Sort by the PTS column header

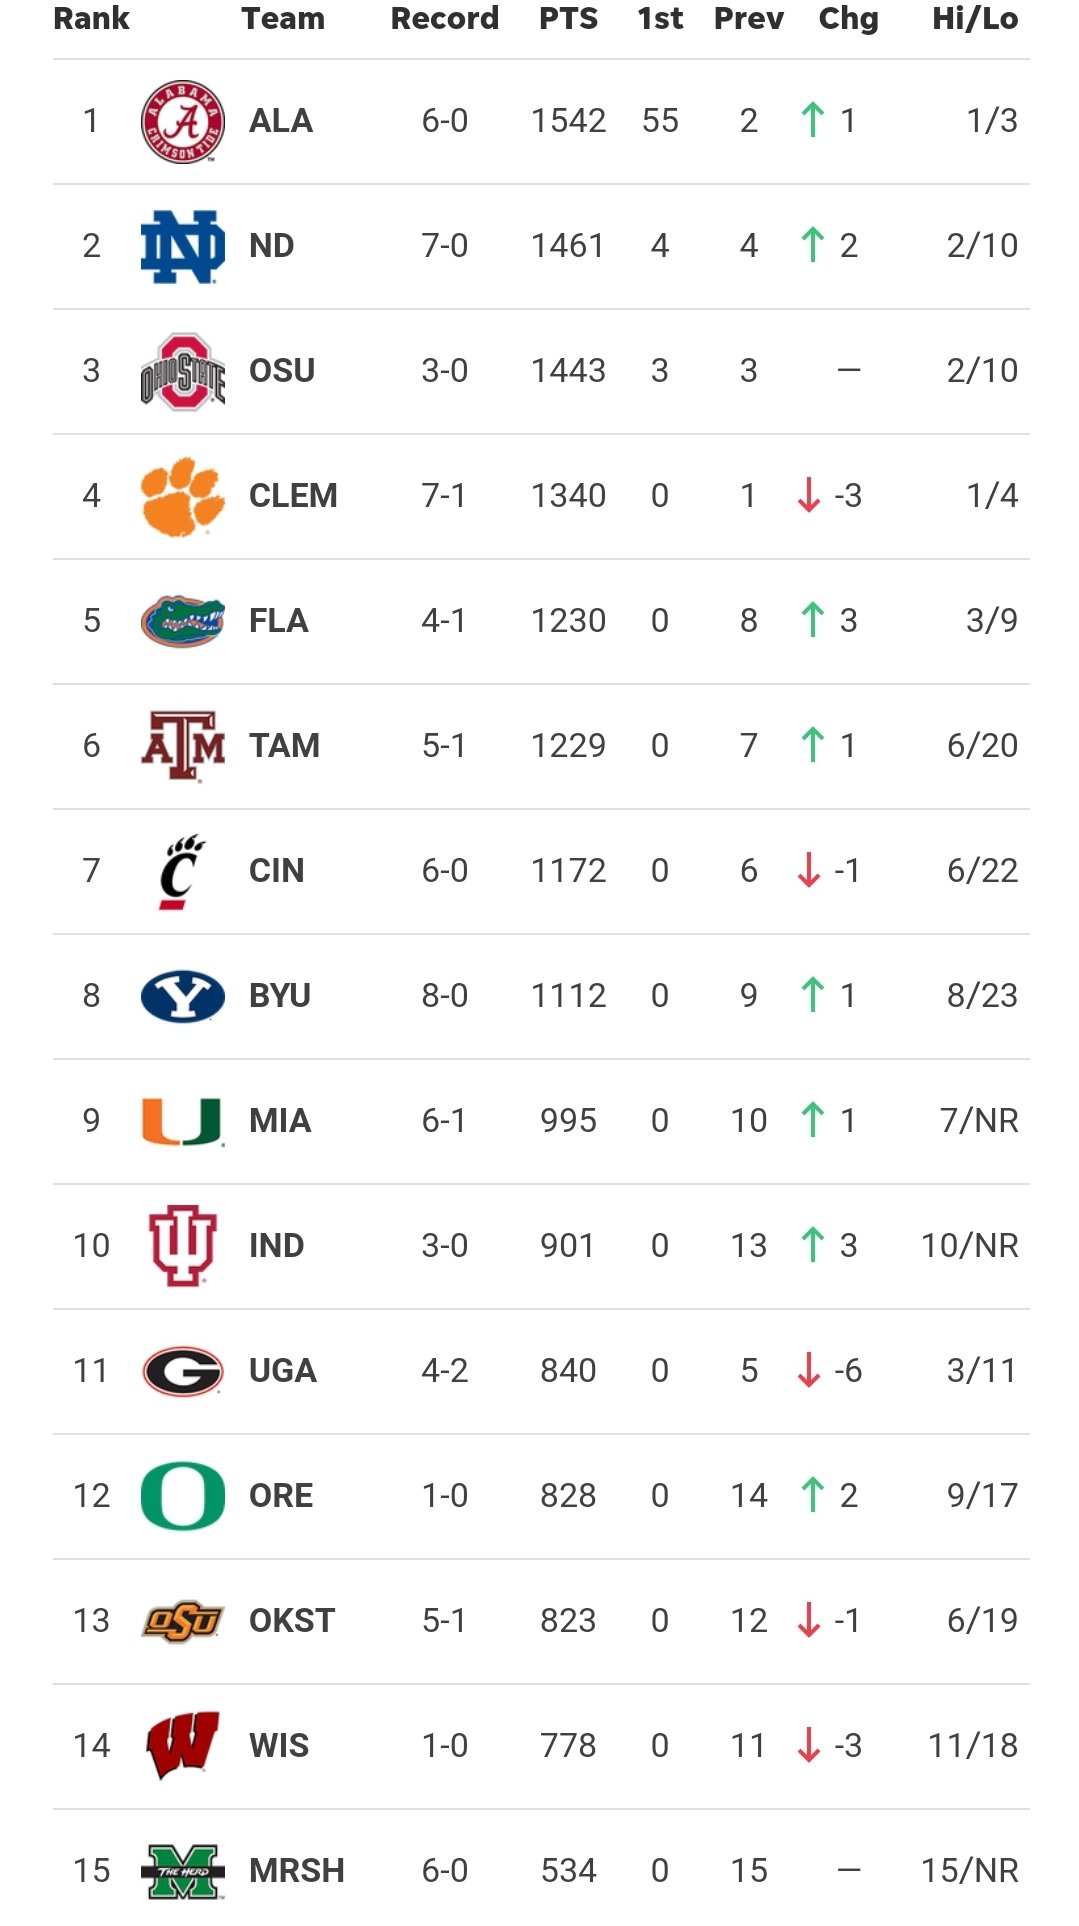coord(568,19)
